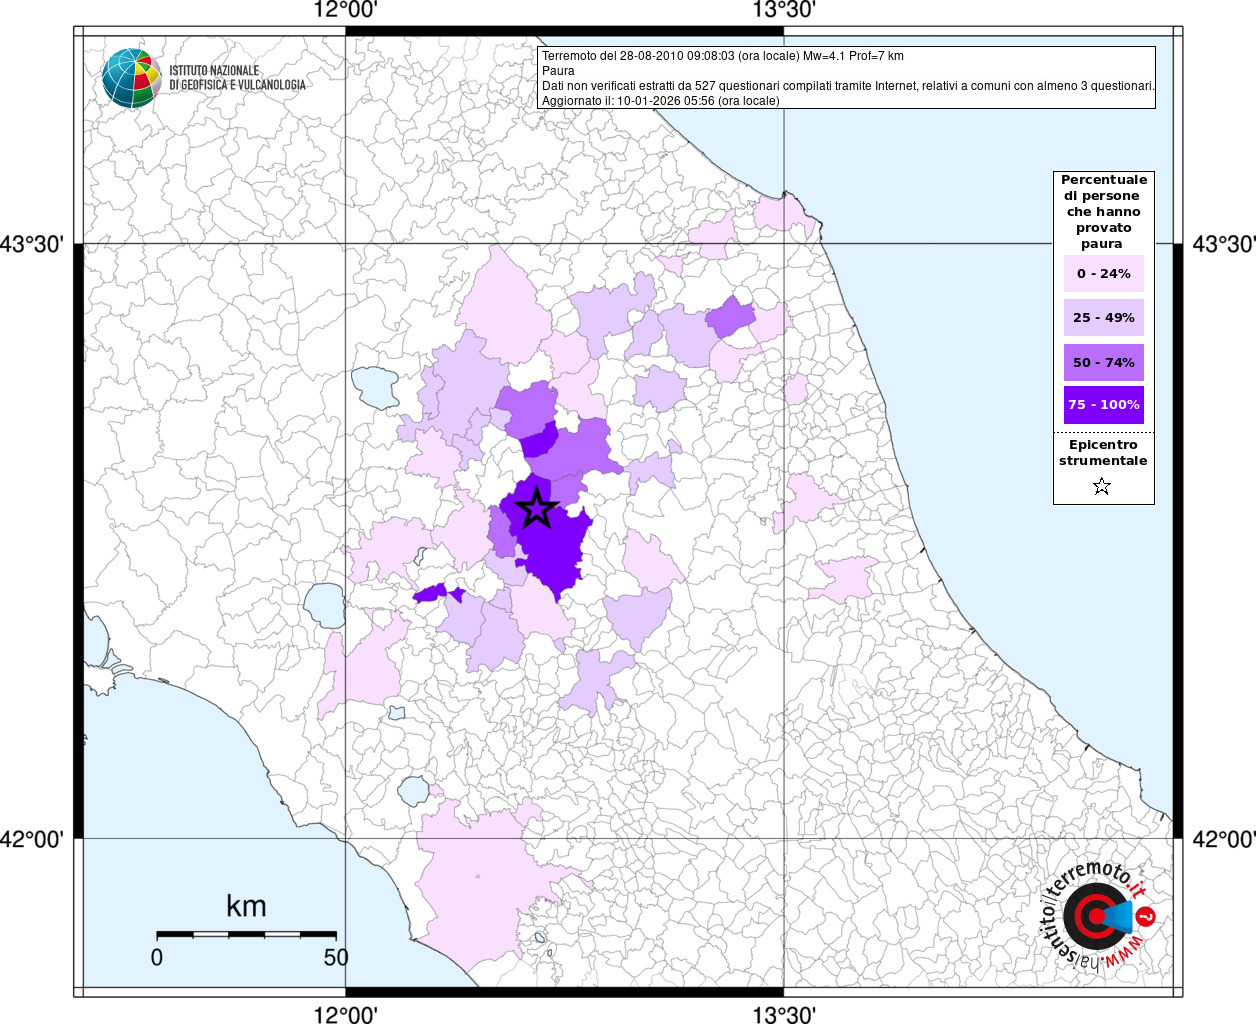The width and height of the screenshot is (1256, 1024).
Task: Click the earthquake info line 'Terremoto del 28-08-2010'
Action: point(722,56)
